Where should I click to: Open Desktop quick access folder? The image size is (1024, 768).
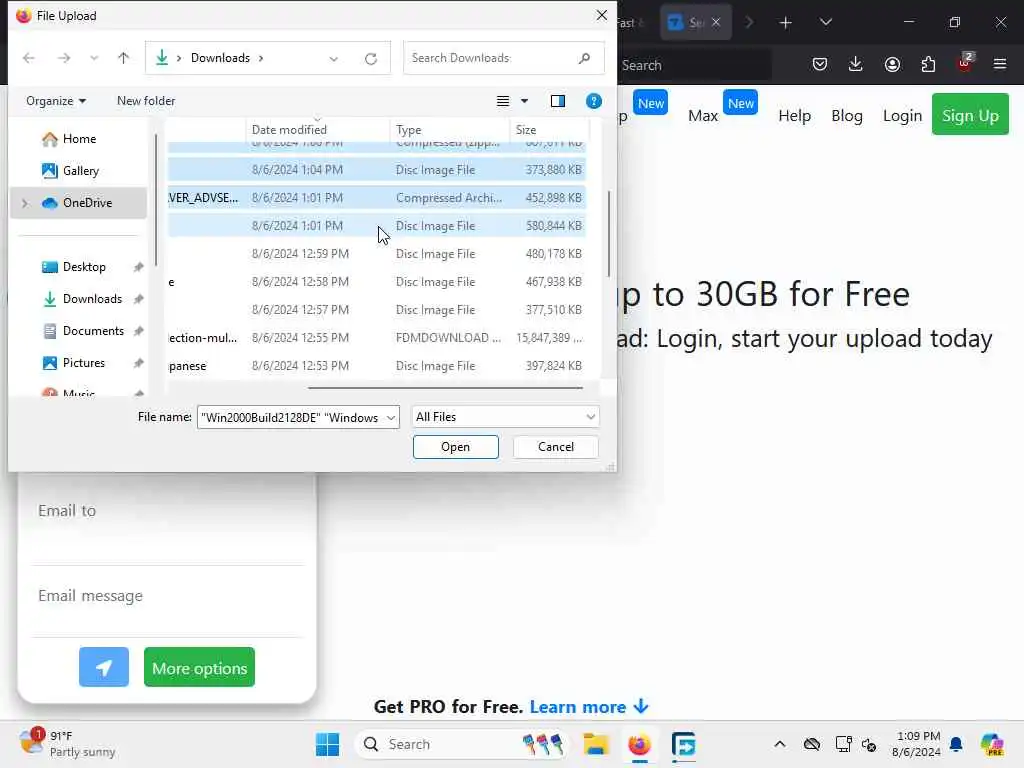point(84,267)
